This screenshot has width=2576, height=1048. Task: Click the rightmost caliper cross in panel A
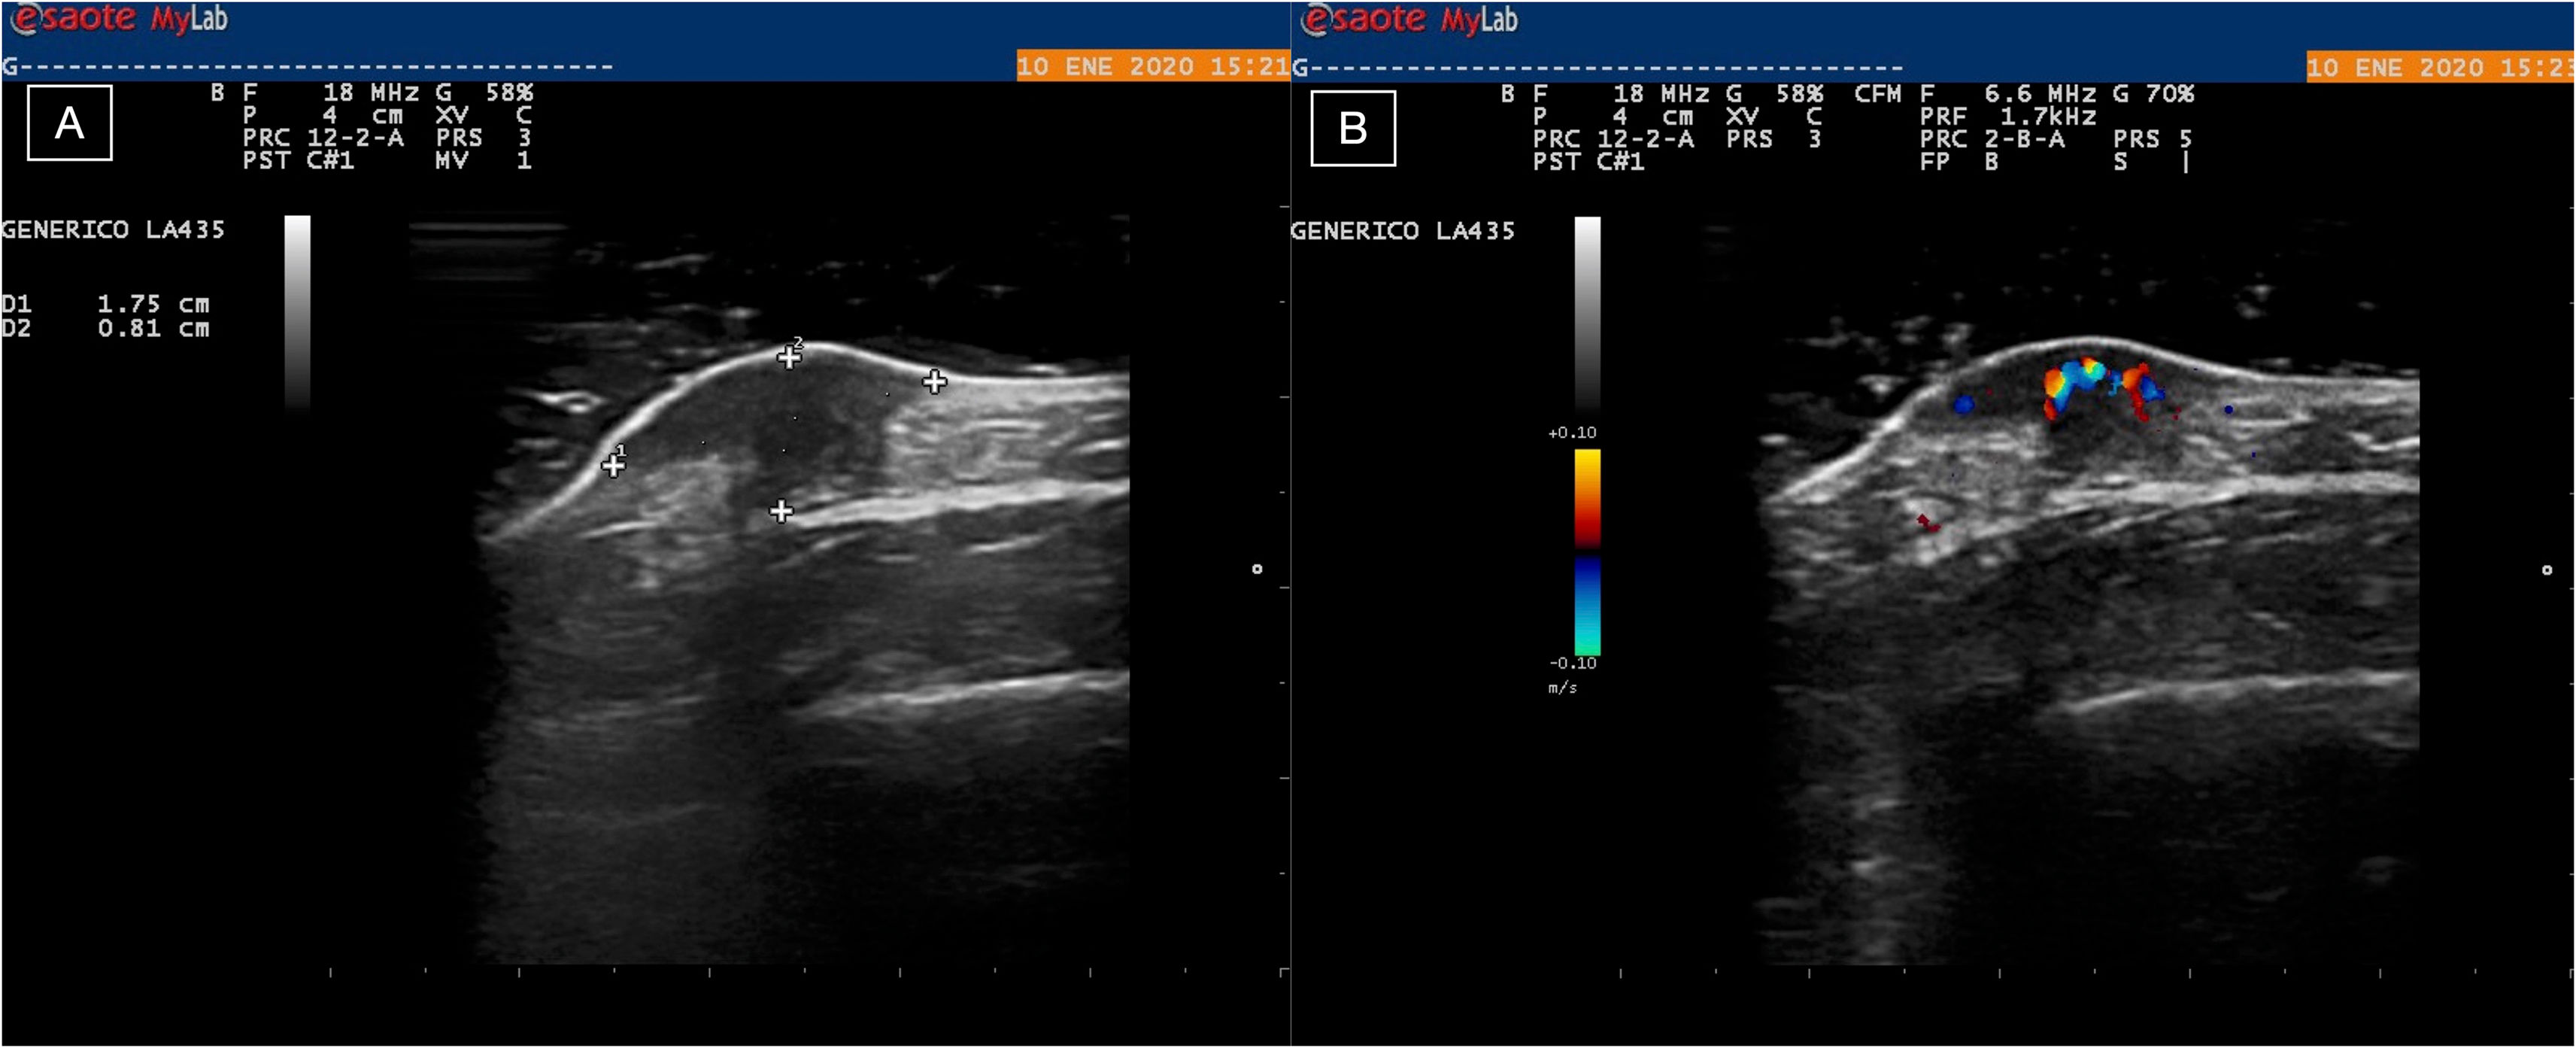pyautogui.click(x=934, y=381)
